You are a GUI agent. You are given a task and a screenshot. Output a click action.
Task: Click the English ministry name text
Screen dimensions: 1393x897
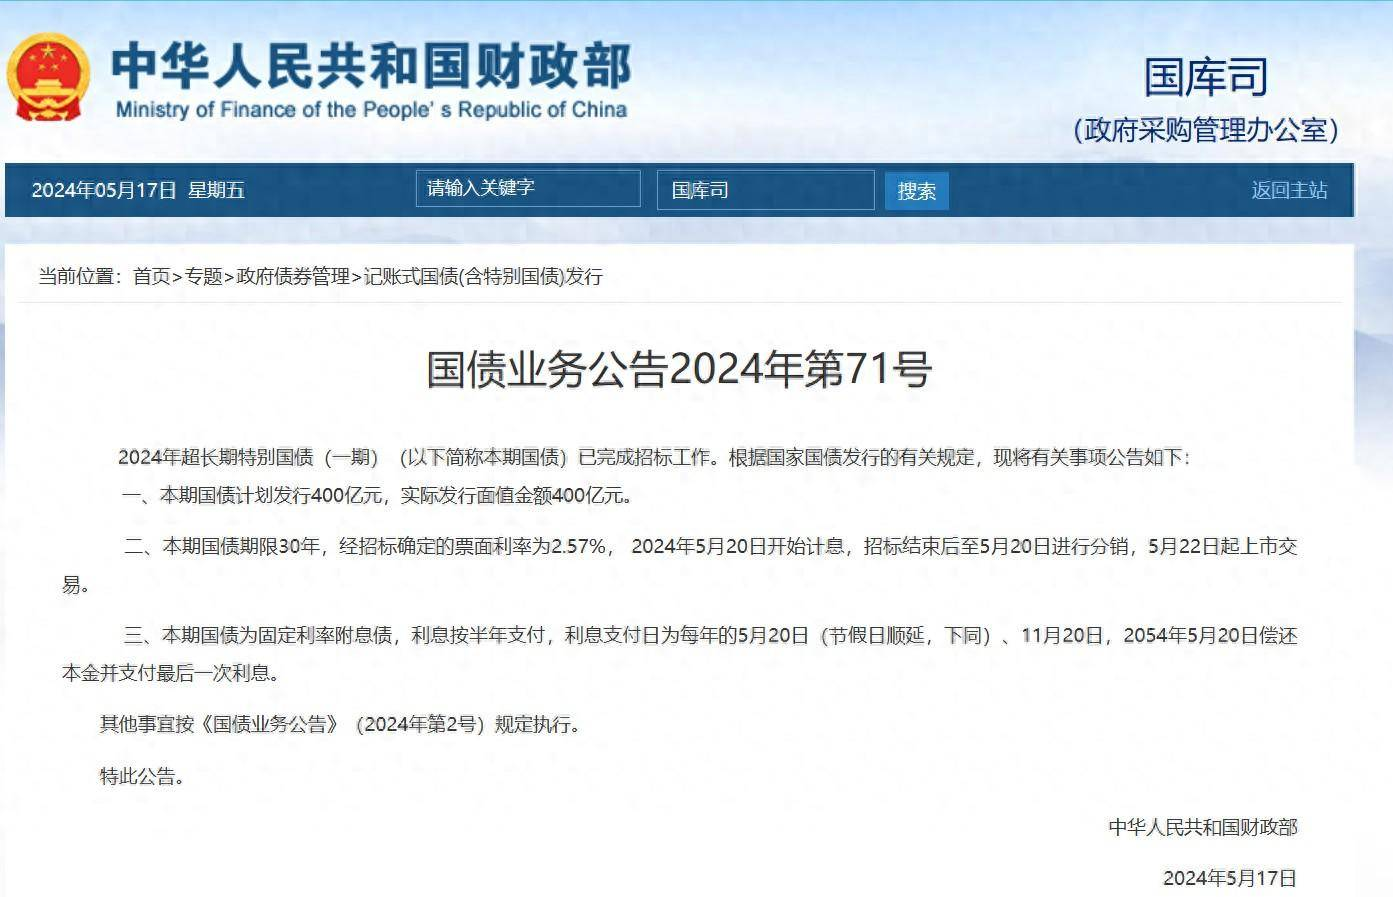pyautogui.click(x=371, y=111)
